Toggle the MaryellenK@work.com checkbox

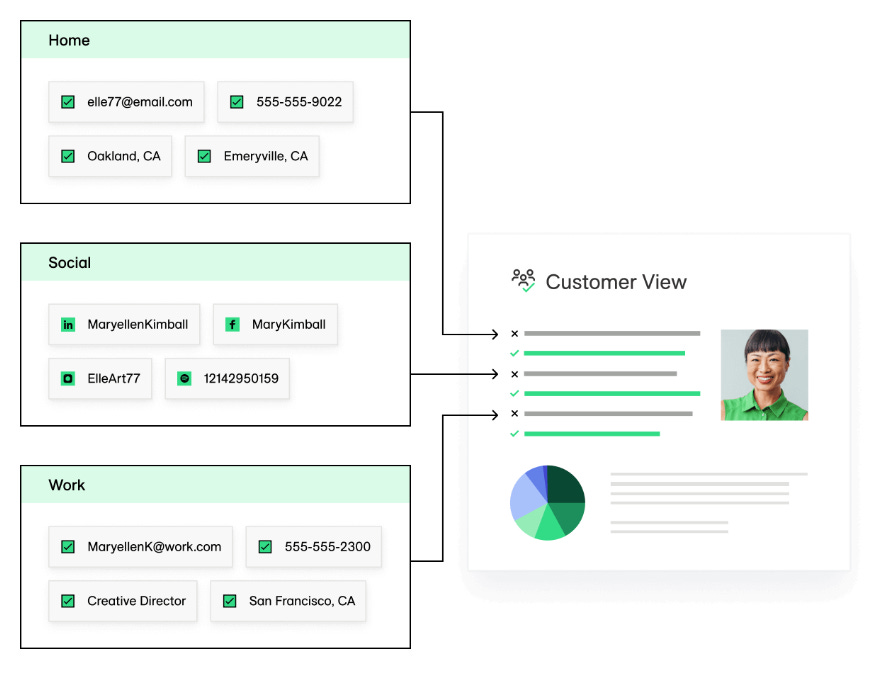(x=68, y=547)
